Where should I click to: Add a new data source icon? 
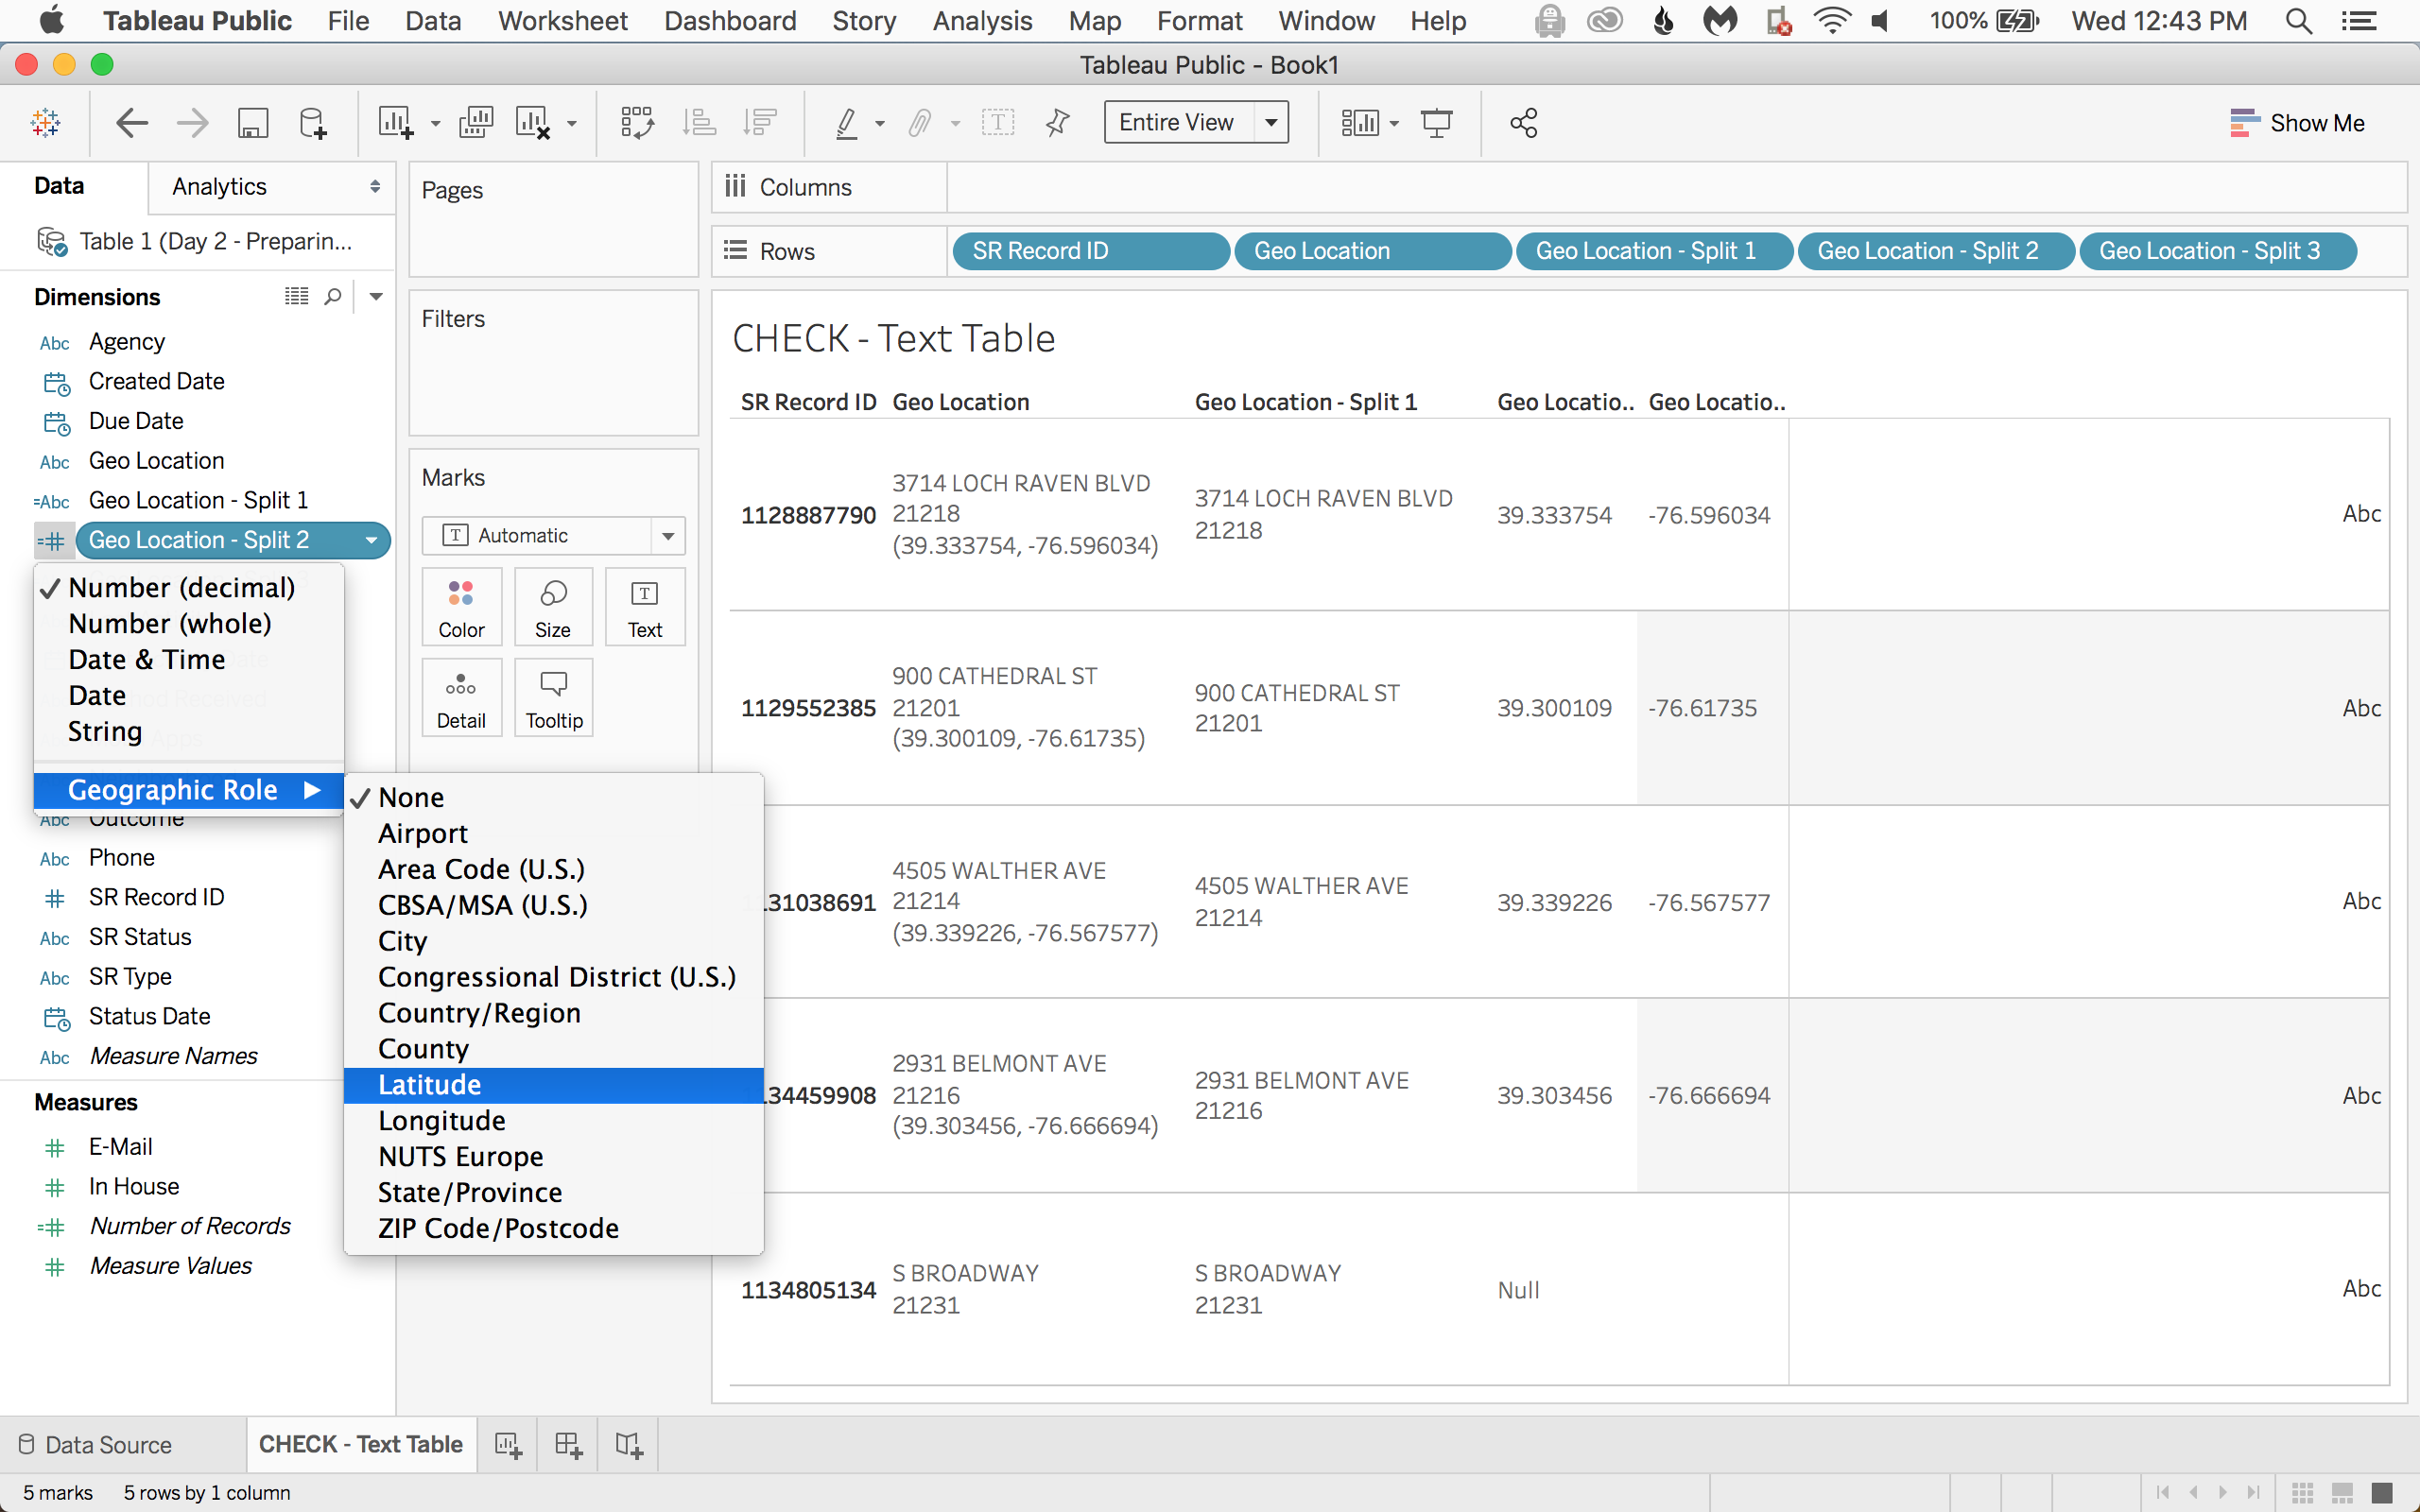(x=313, y=123)
